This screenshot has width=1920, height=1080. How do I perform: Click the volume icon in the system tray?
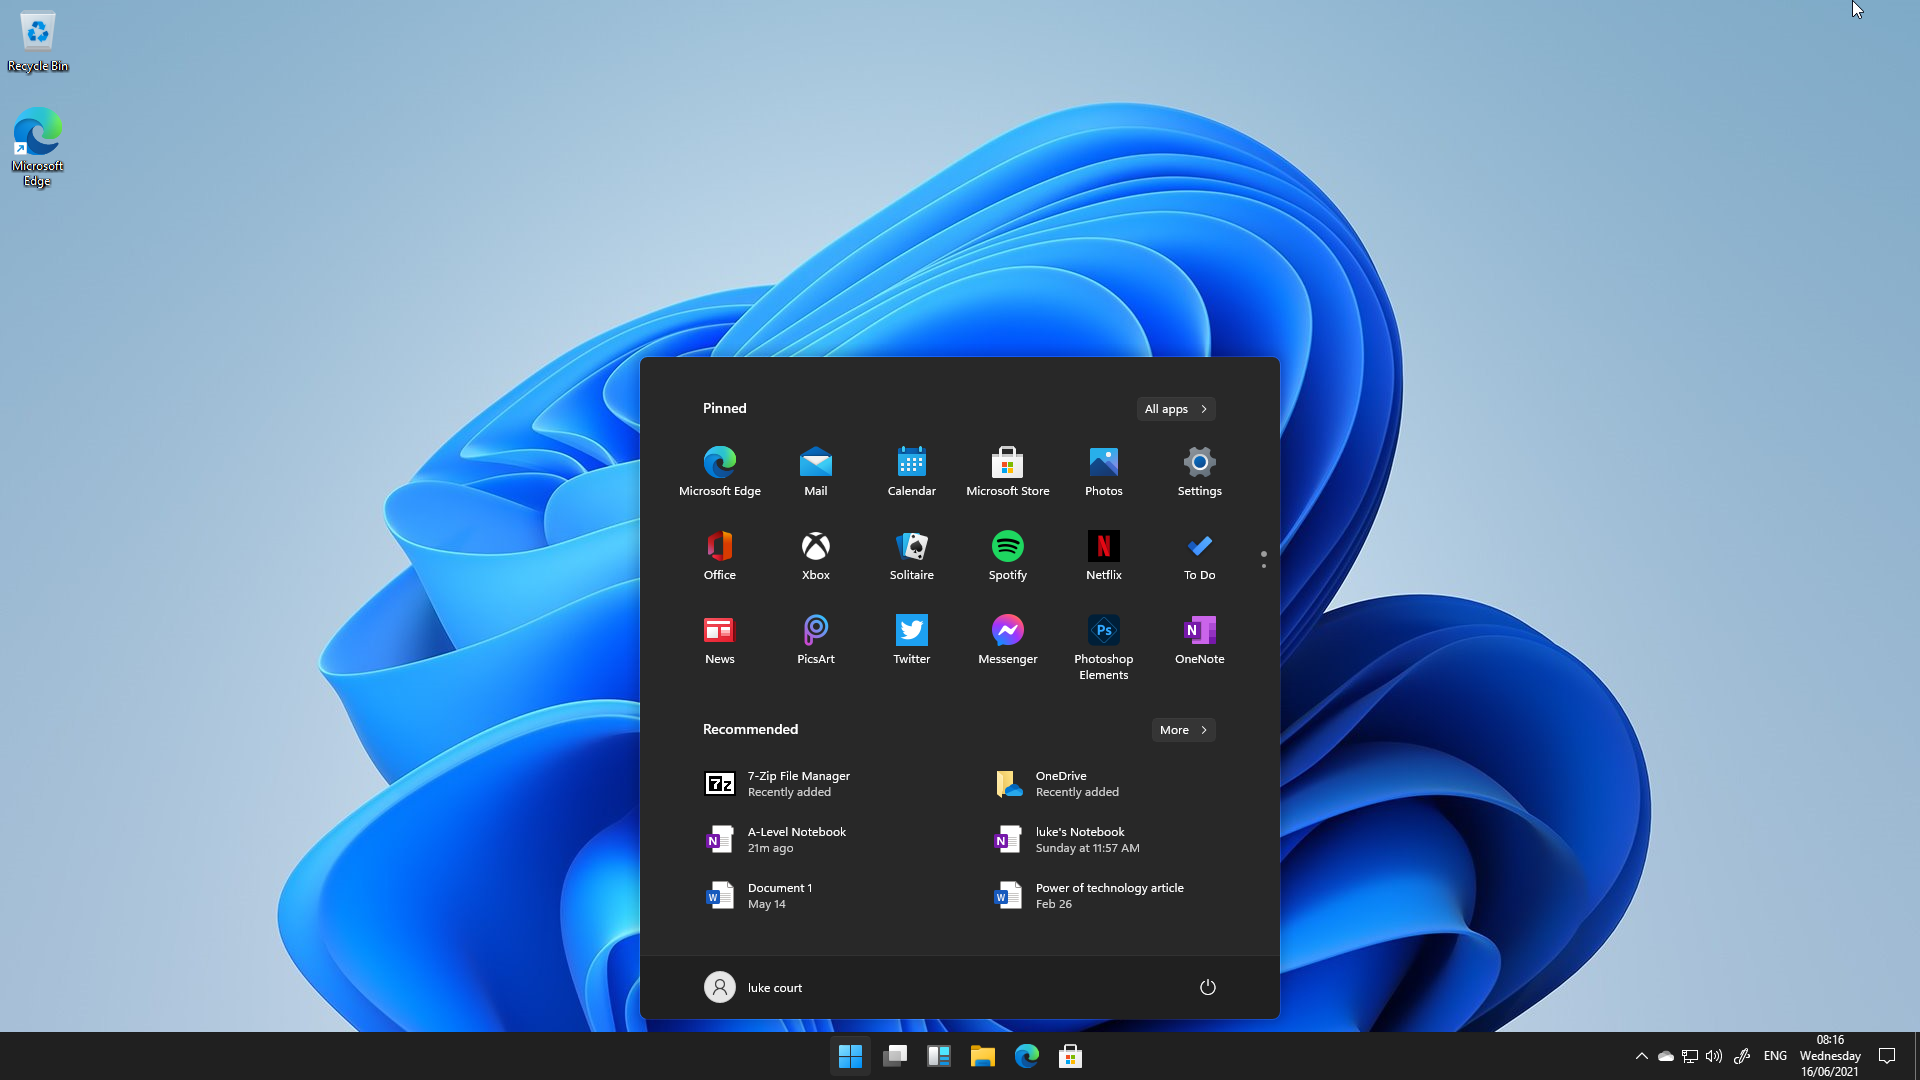1714,1055
